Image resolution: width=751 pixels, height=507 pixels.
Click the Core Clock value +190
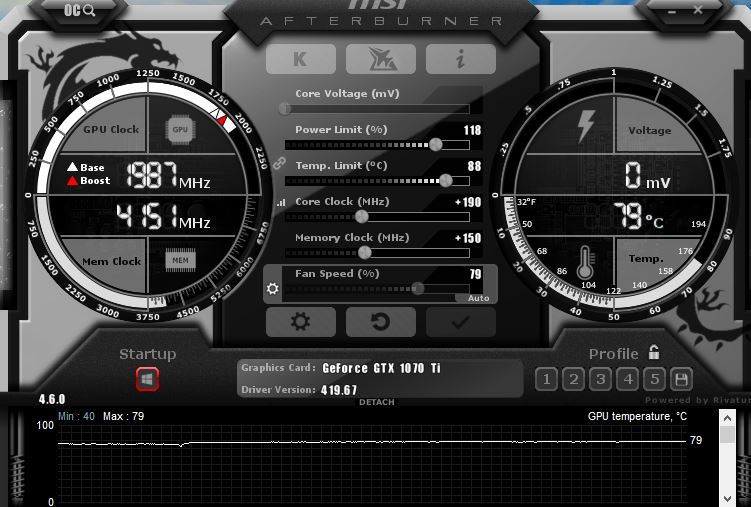pos(468,202)
